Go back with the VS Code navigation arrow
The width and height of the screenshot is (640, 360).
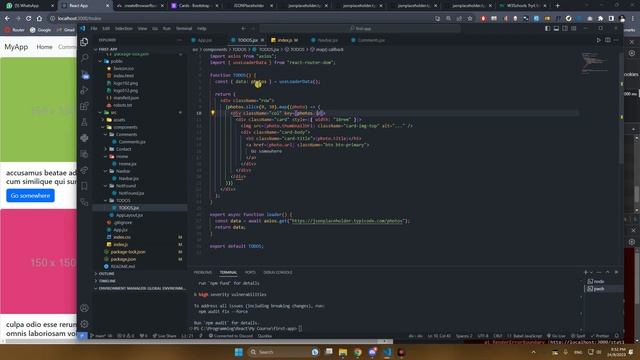click(243, 29)
